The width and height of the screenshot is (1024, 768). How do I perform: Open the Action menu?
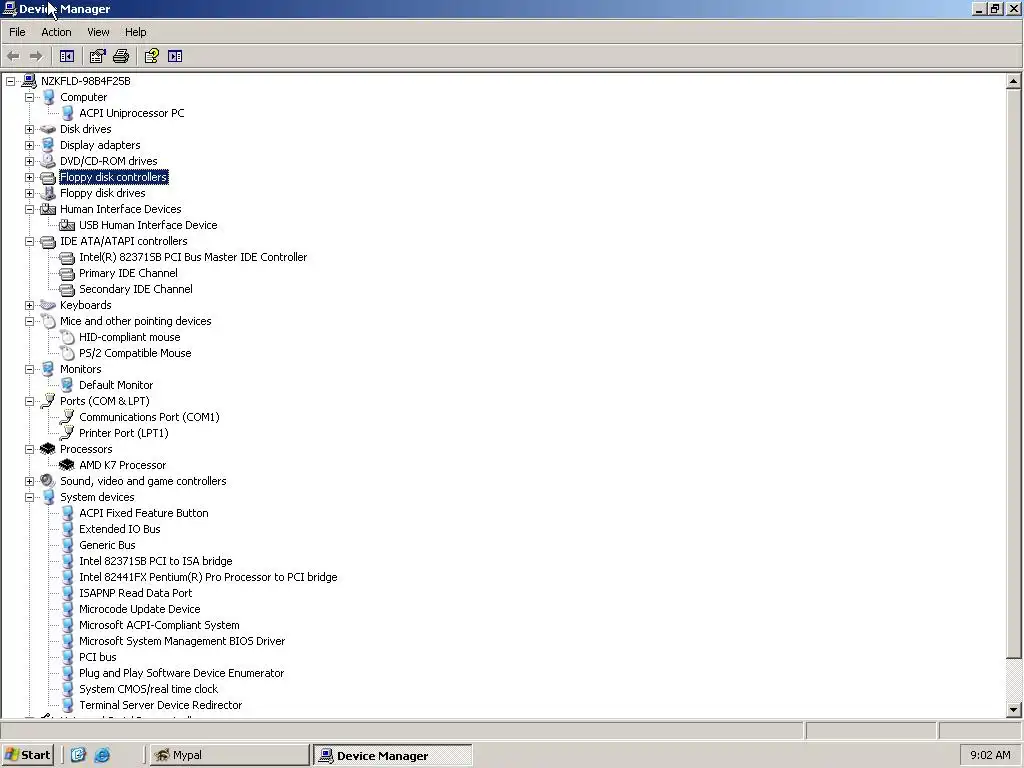56,32
